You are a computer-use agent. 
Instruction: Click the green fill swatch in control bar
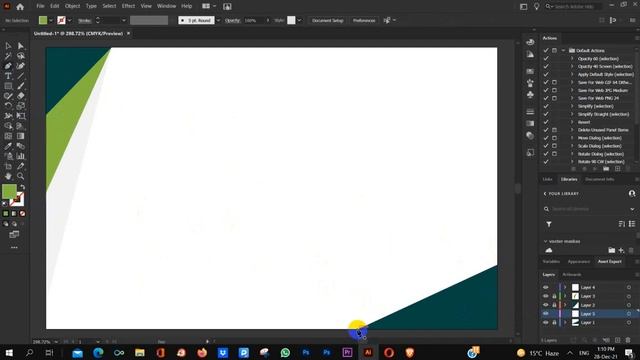point(43,20)
